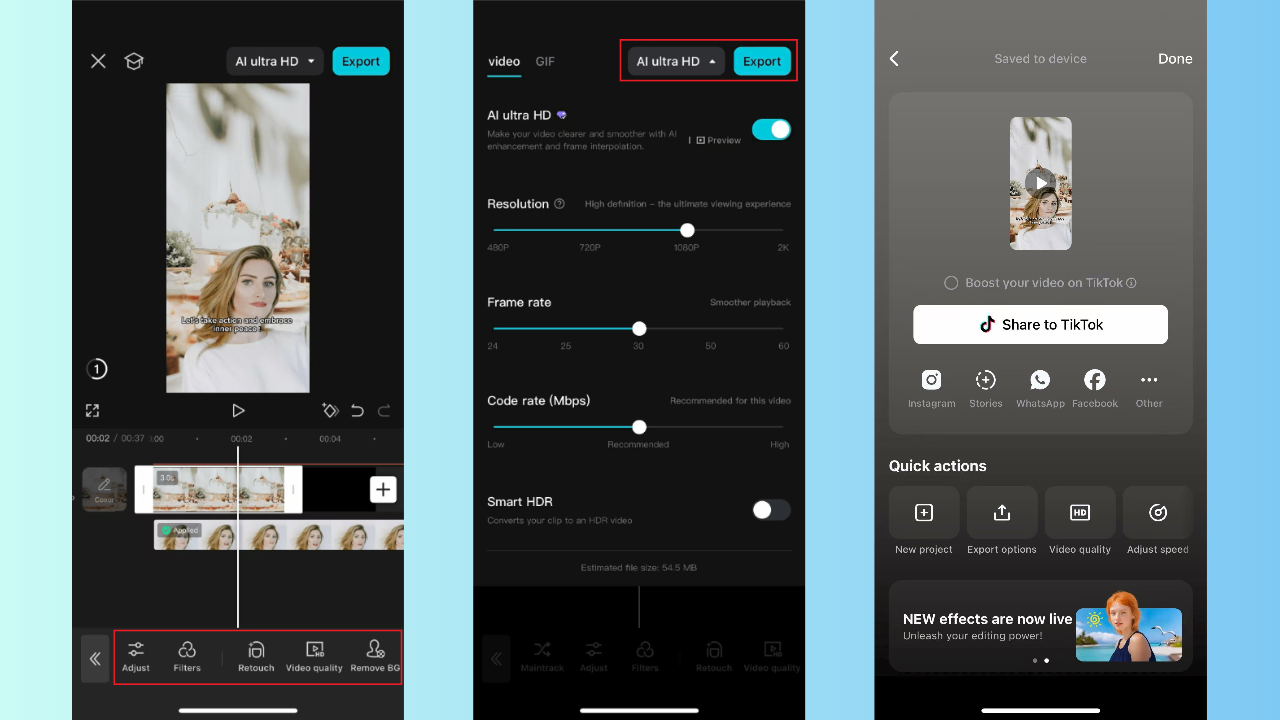Open info icon beside Boost your video on TikTok
This screenshot has height=720, width=1280.
pos(1131,283)
